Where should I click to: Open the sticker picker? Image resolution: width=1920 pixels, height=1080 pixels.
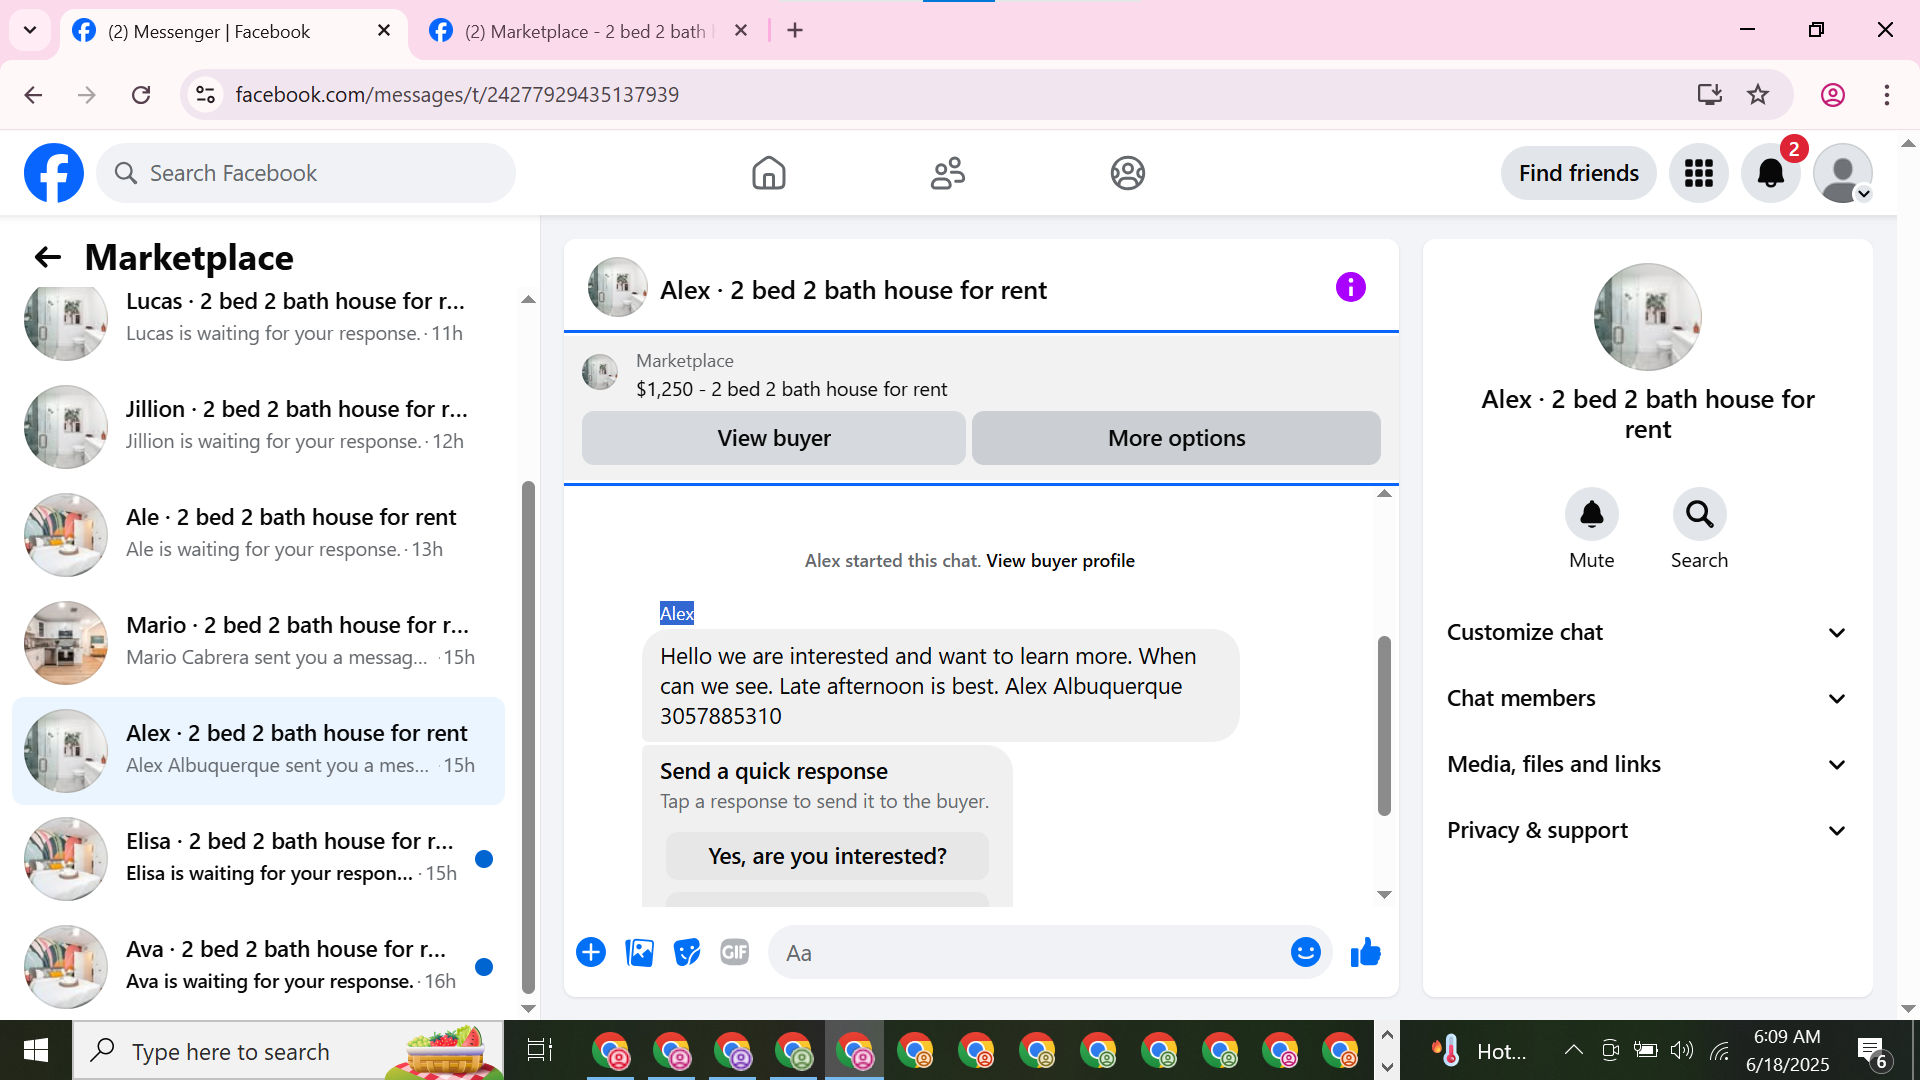coord(687,953)
